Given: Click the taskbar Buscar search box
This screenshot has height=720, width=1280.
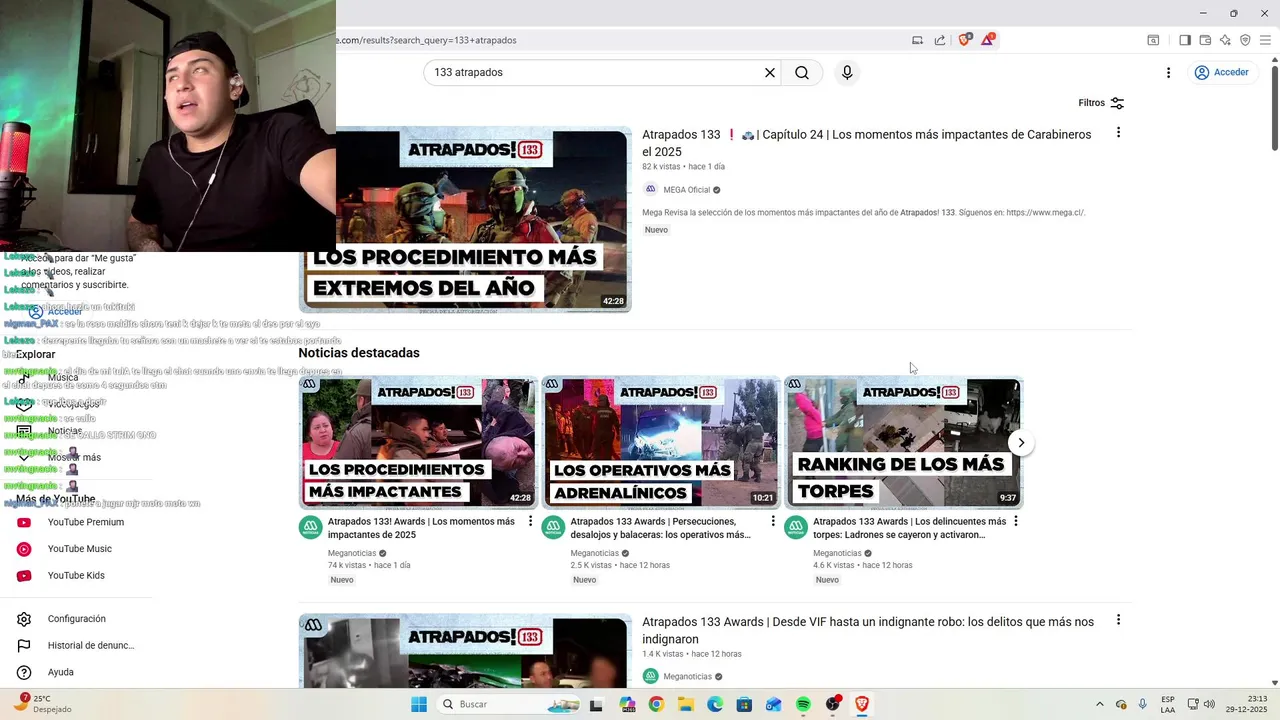Looking at the screenshot, I should click(x=507, y=704).
